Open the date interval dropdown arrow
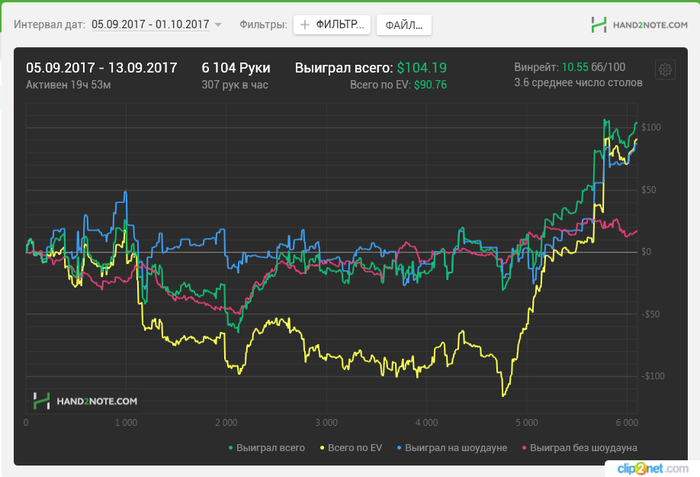This screenshot has width=700, height=477. pos(218,25)
